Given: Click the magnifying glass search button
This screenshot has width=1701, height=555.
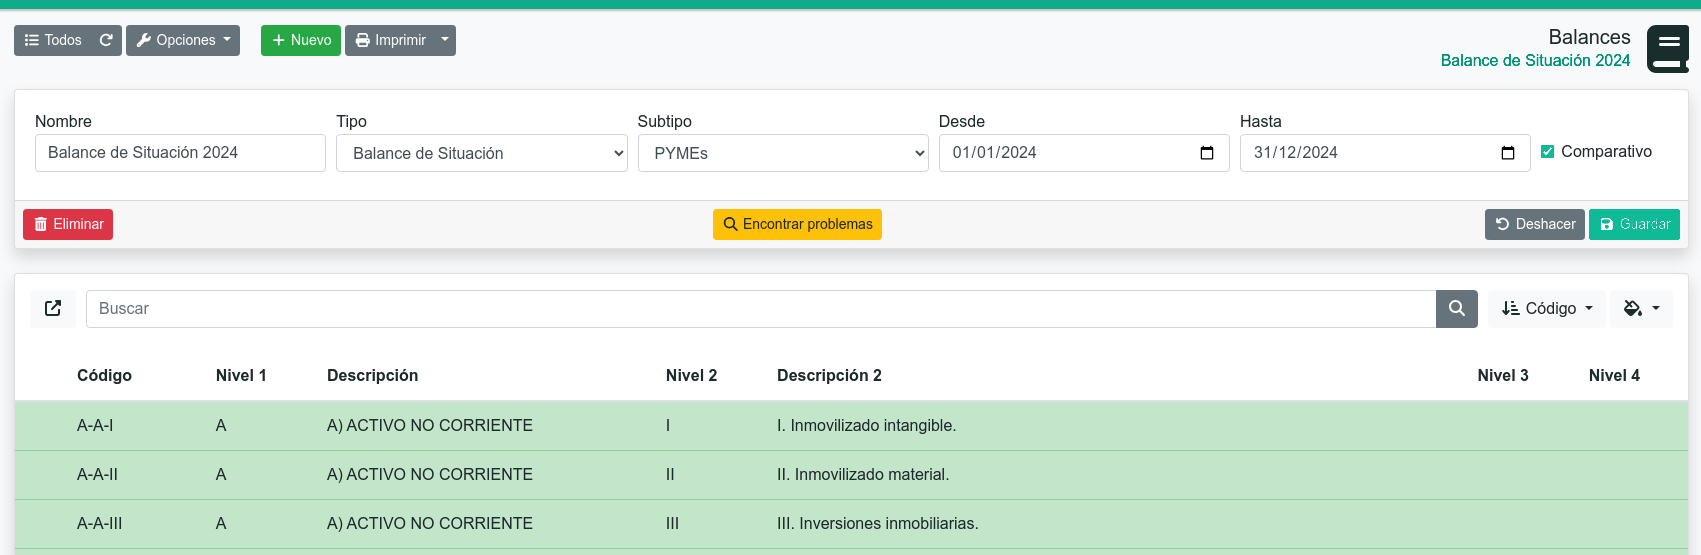Looking at the screenshot, I should tap(1457, 309).
